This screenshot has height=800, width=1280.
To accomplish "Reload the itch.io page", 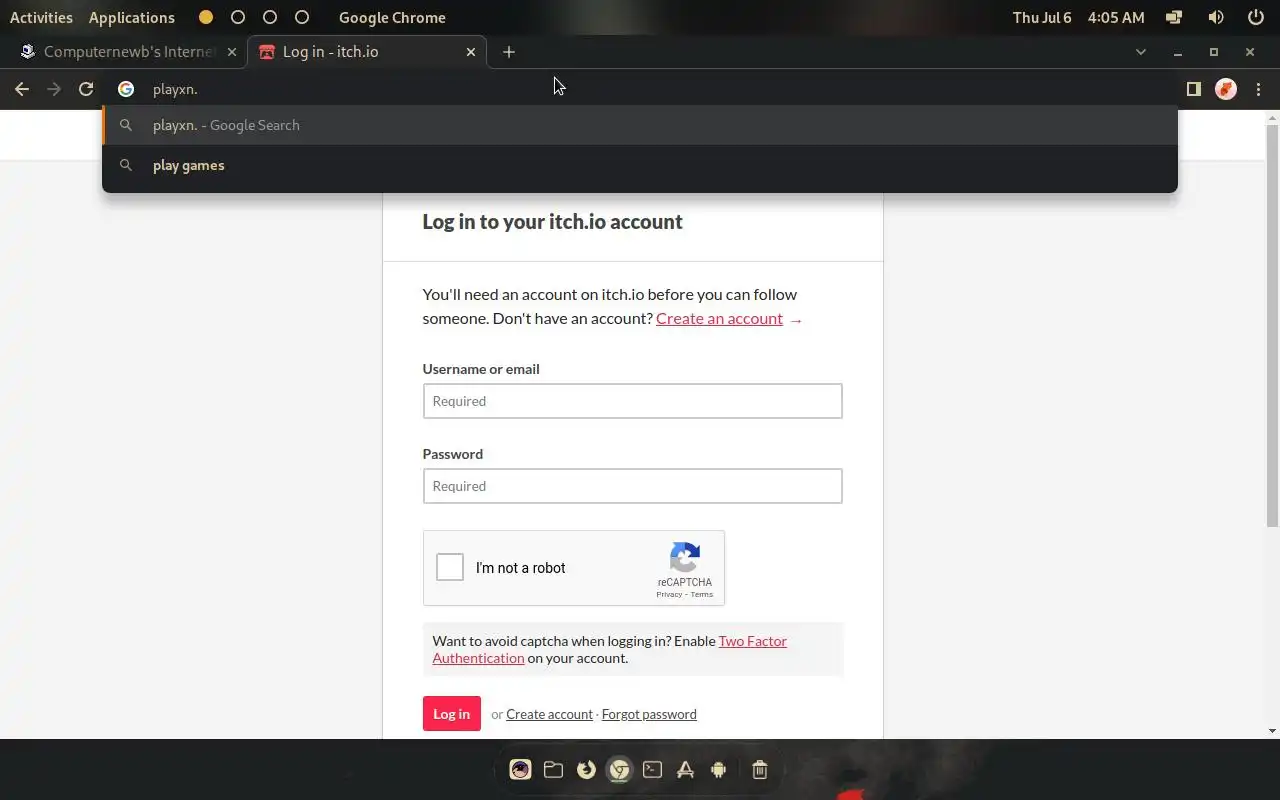I will [86, 89].
